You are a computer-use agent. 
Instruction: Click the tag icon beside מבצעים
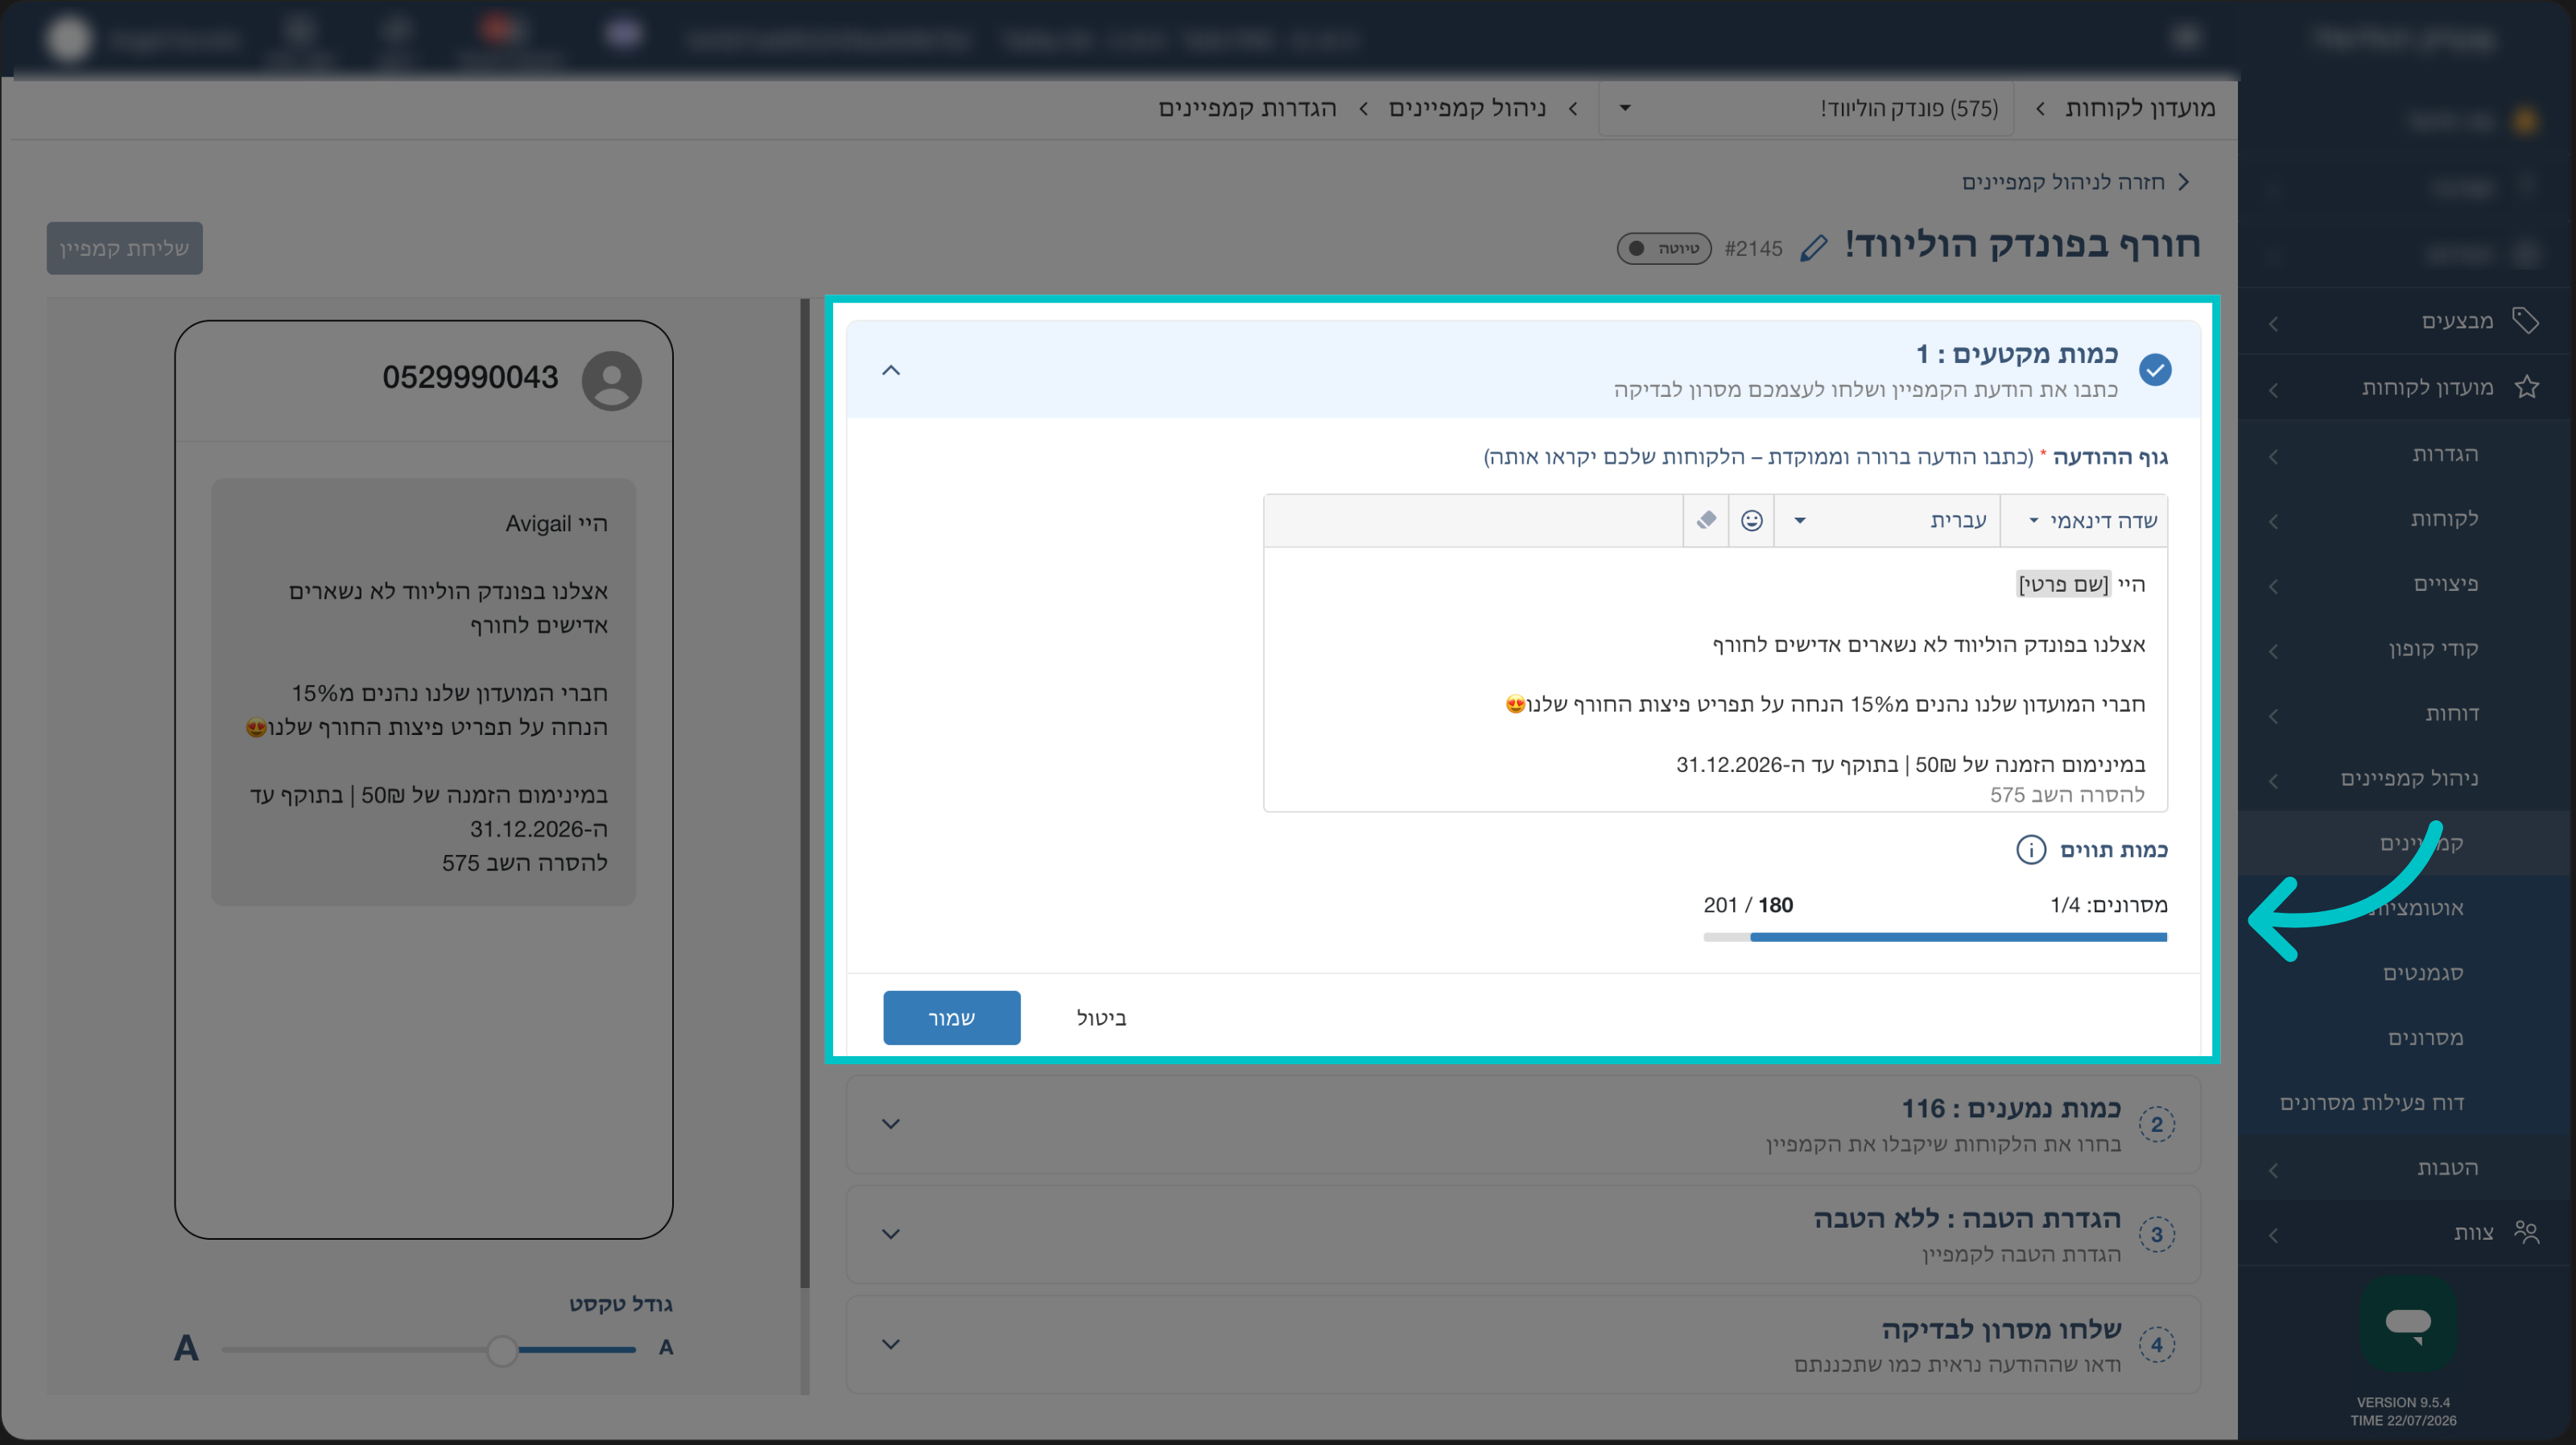point(2526,320)
